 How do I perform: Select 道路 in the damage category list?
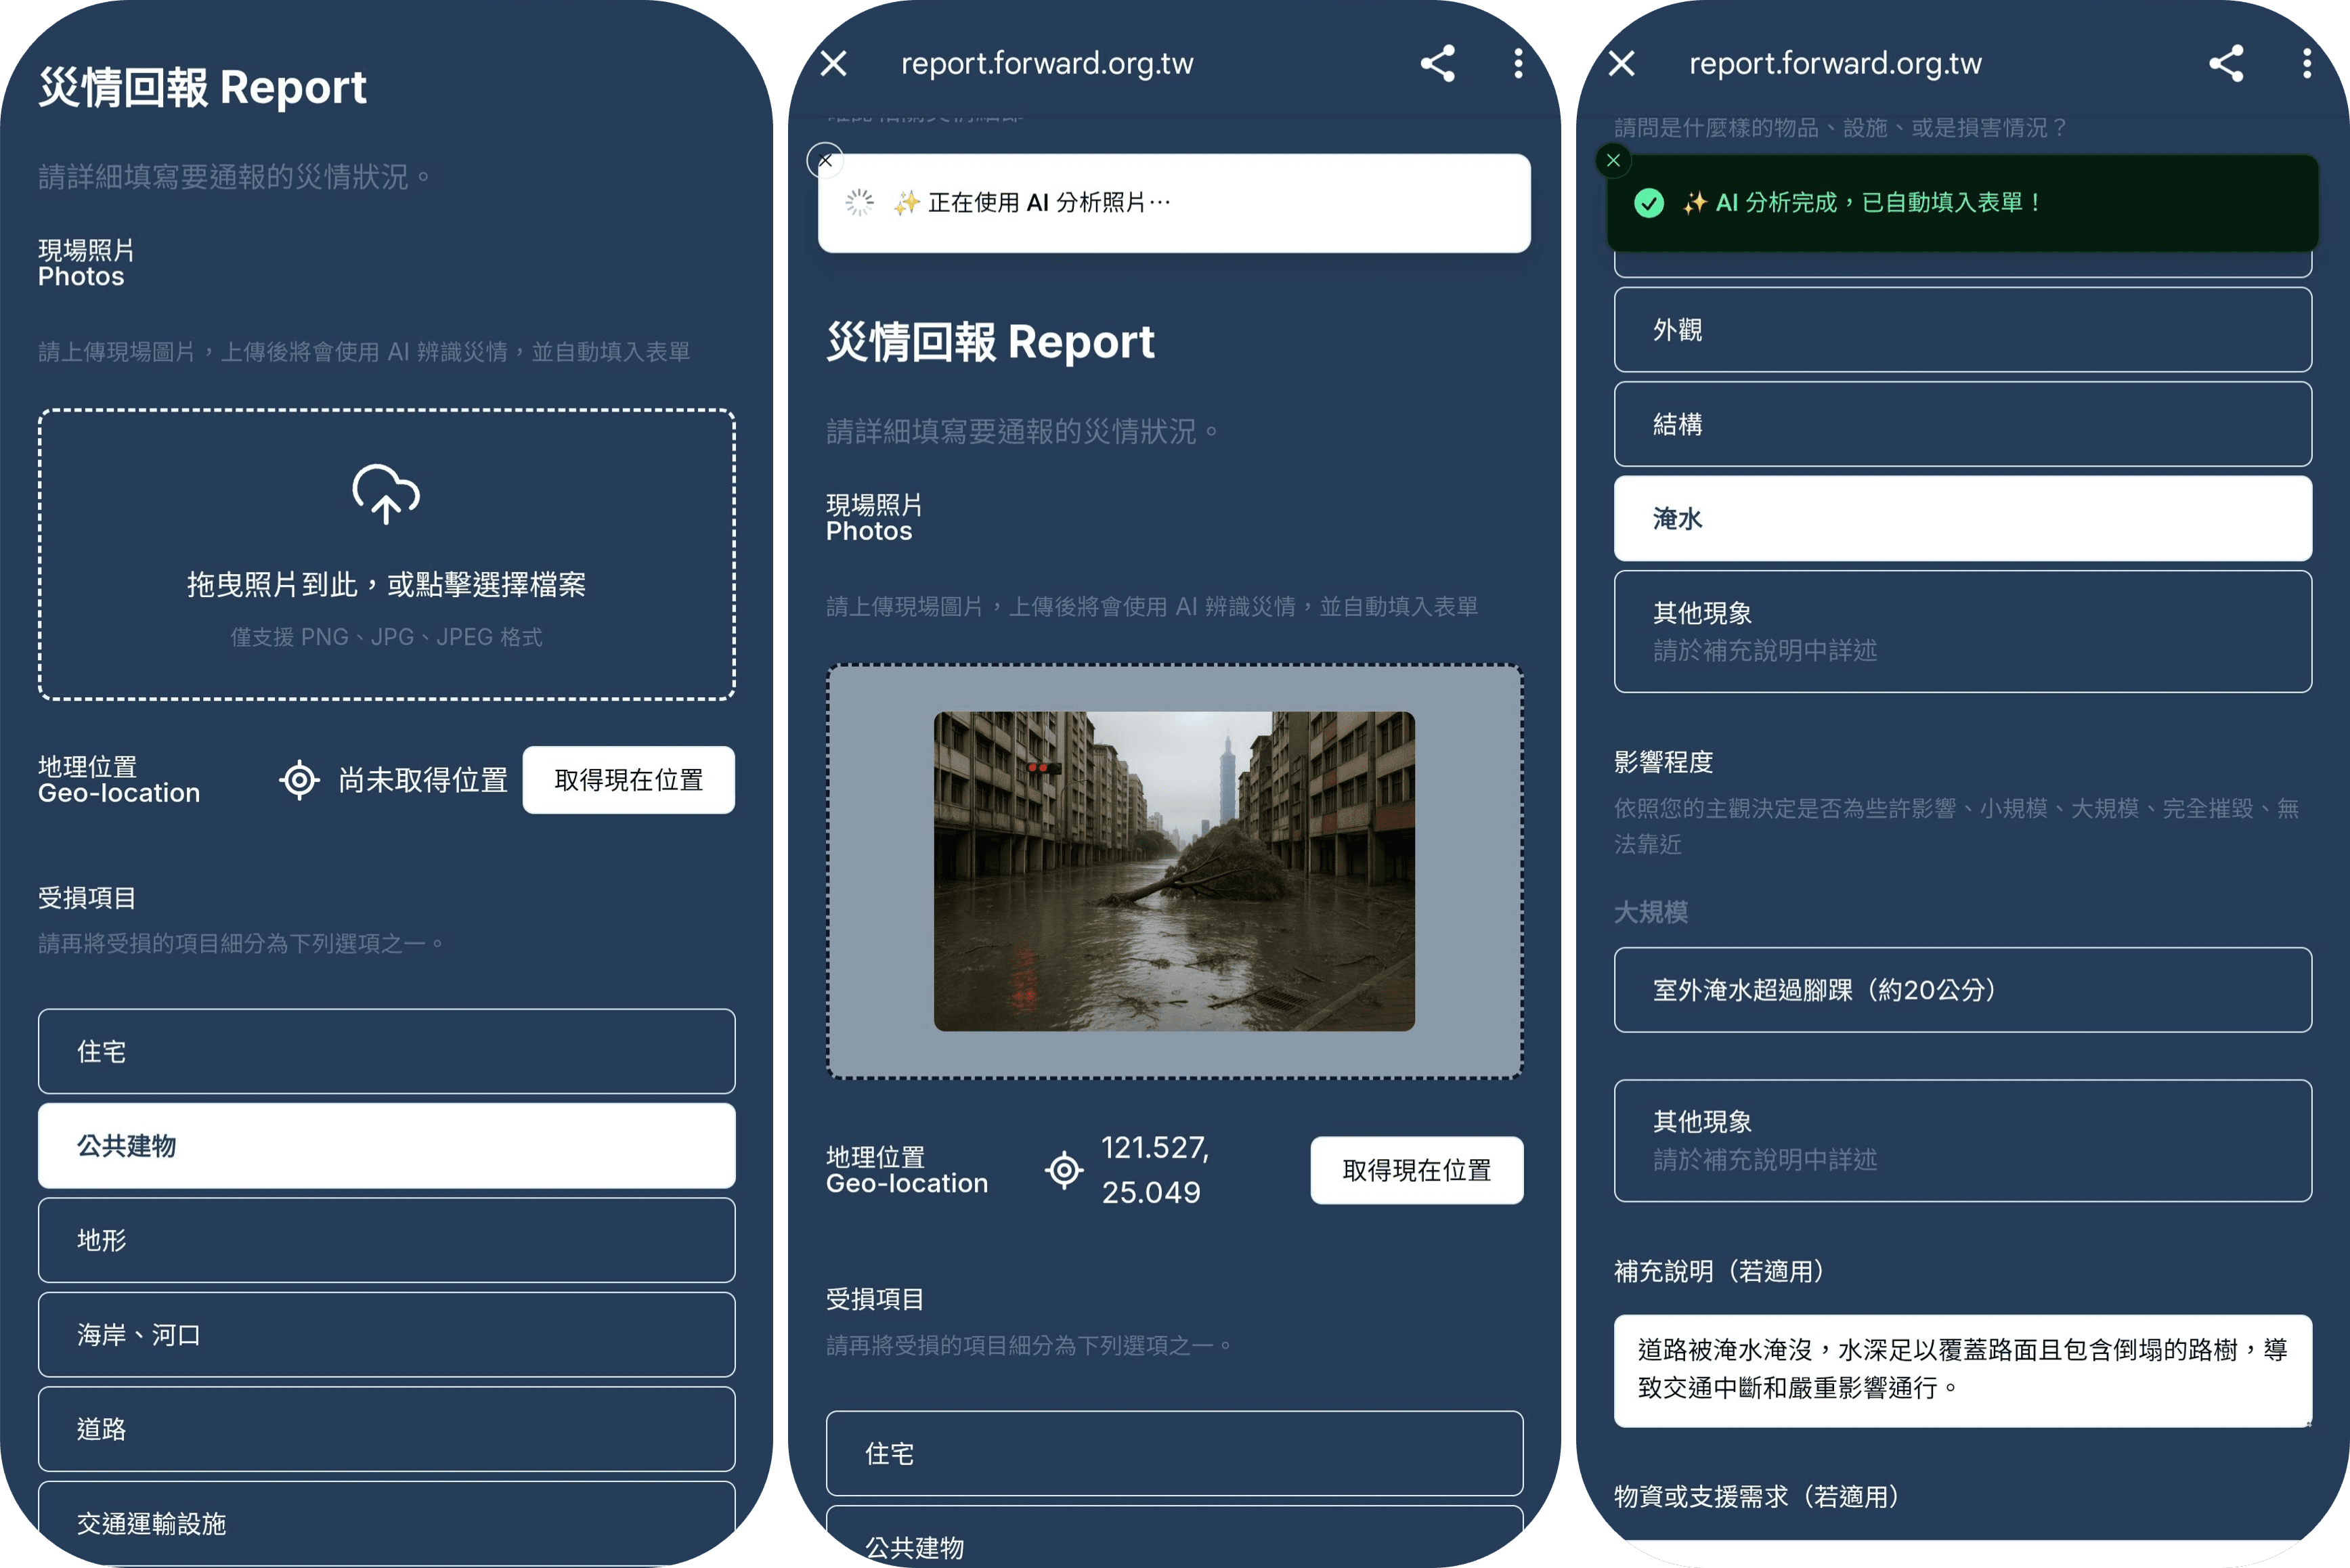pos(386,1429)
